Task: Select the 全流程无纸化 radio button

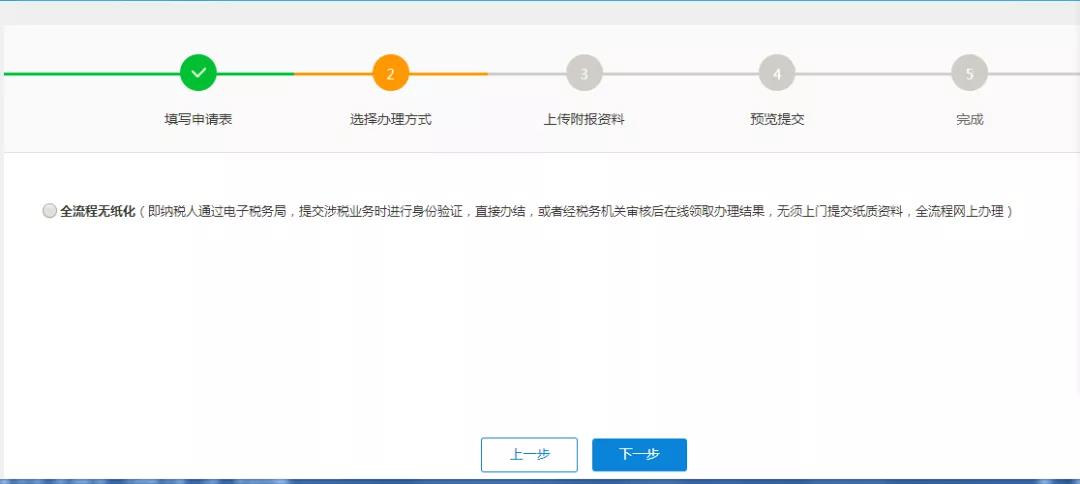Action: (x=50, y=211)
